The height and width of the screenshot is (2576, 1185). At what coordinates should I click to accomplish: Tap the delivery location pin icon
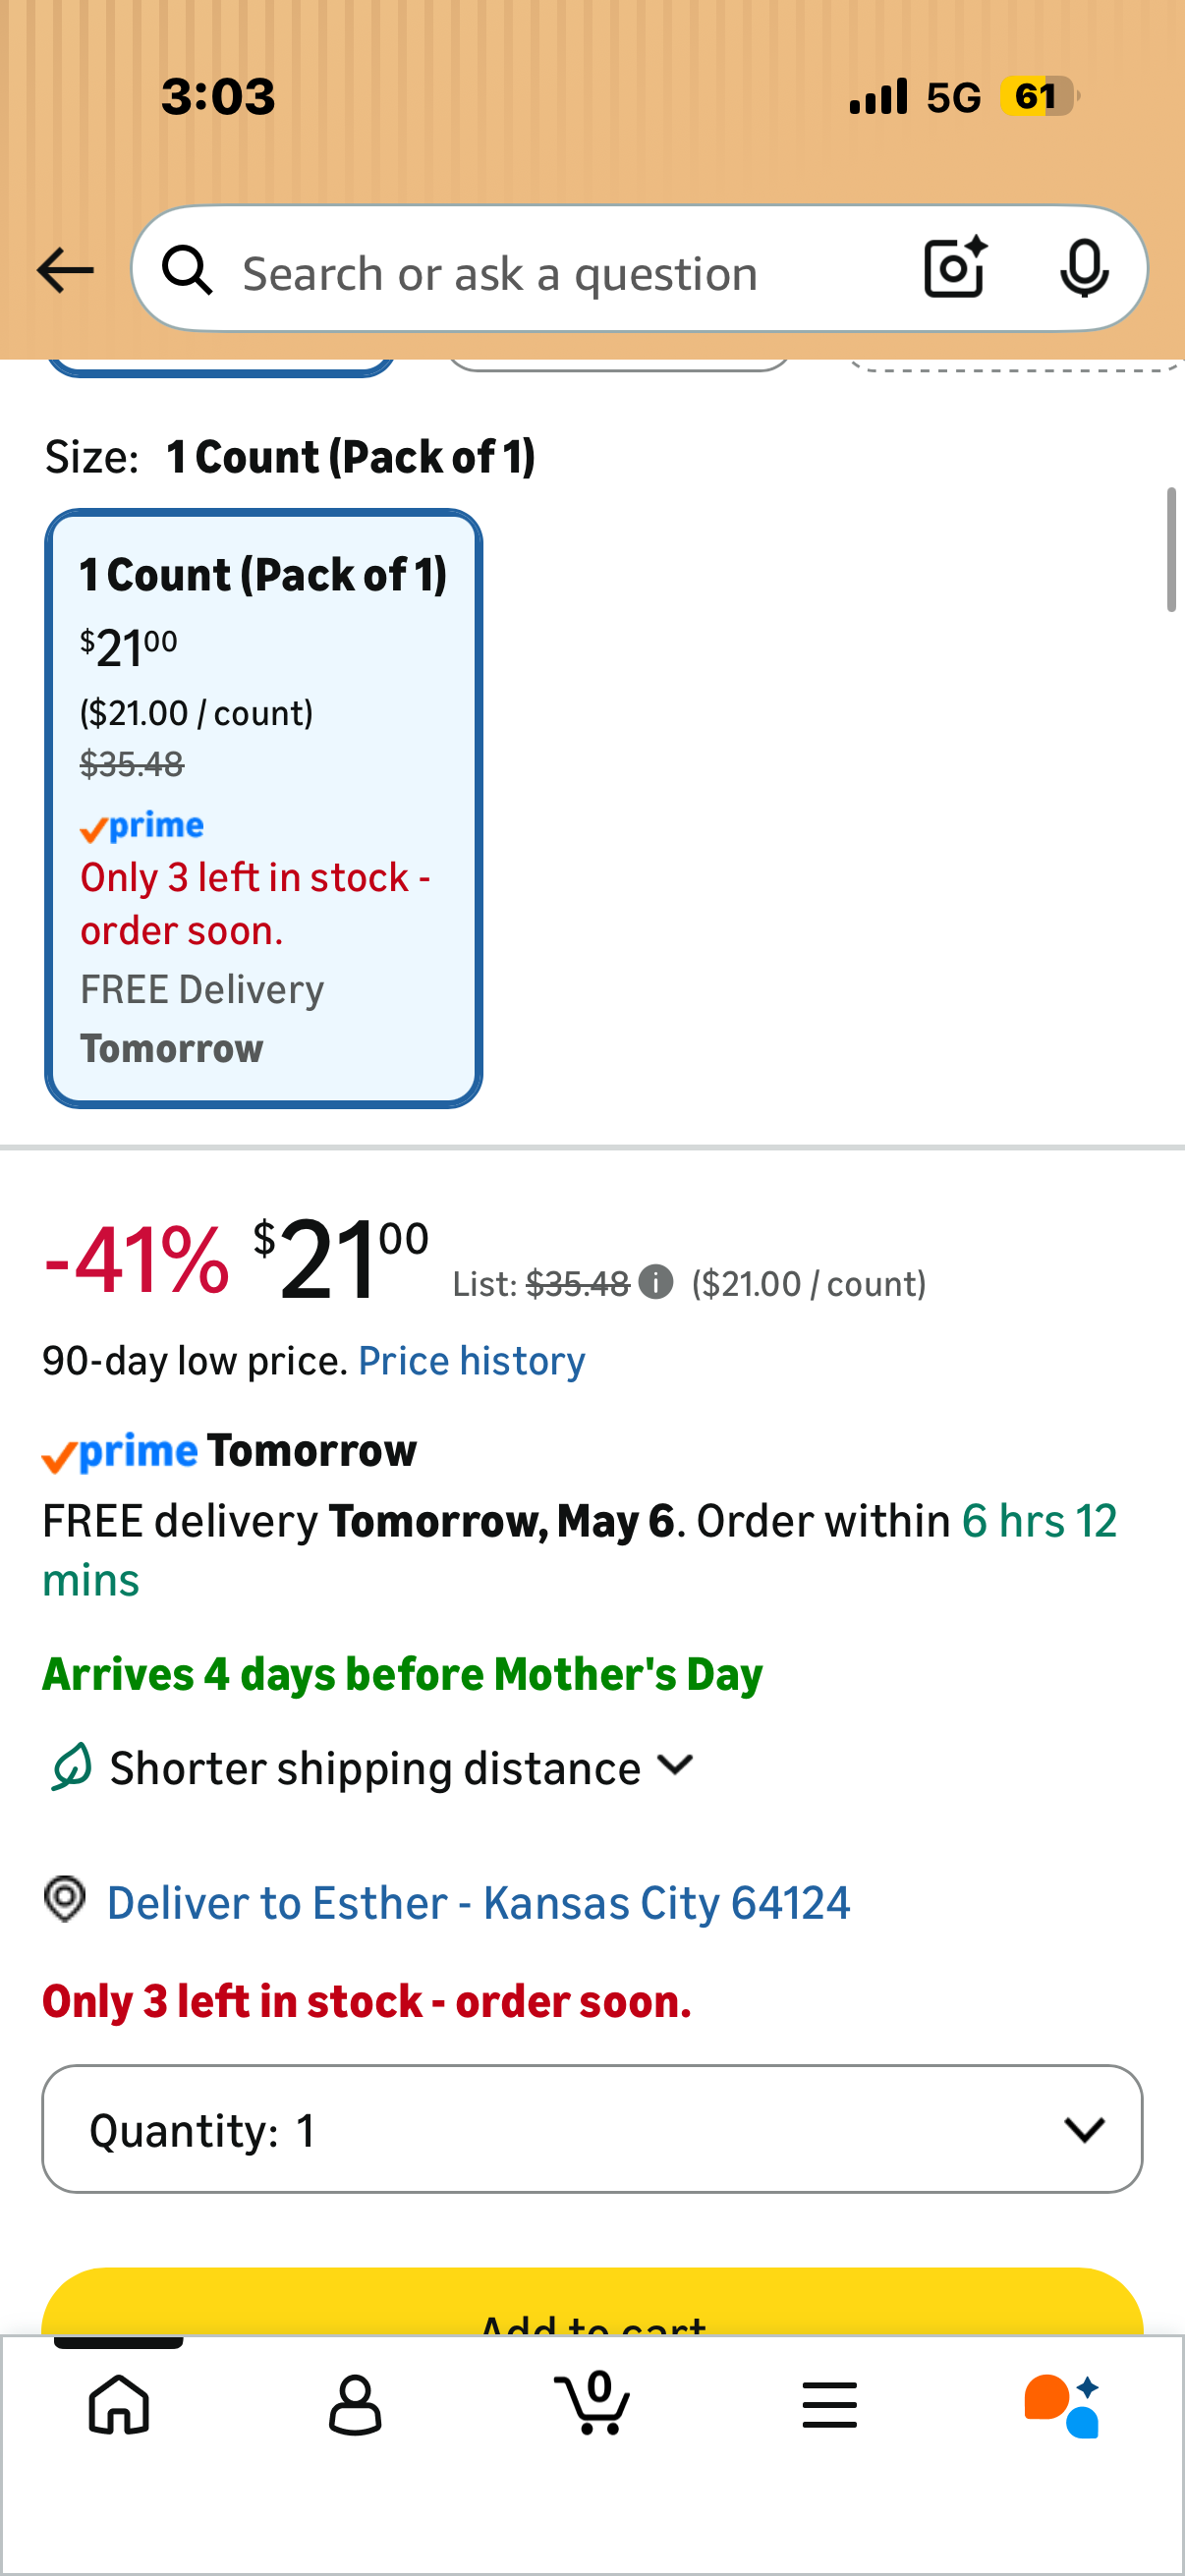[x=65, y=1899]
